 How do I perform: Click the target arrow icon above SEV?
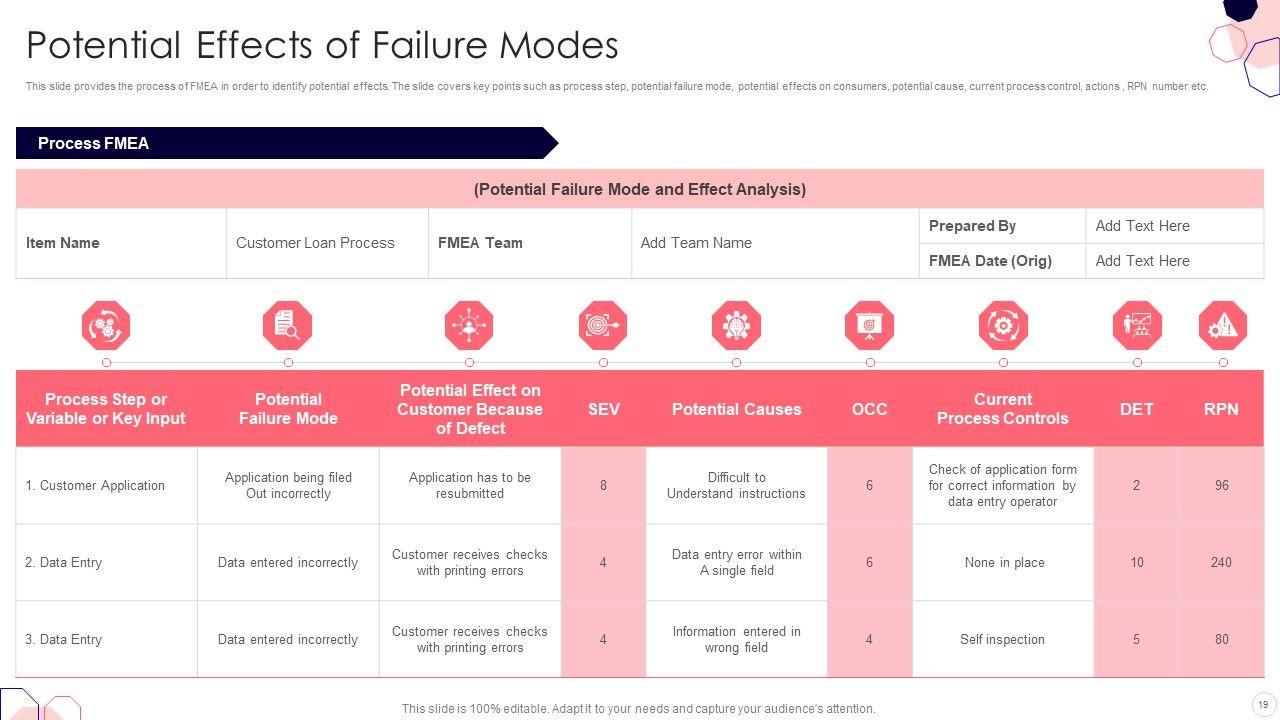(x=603, y=326)
